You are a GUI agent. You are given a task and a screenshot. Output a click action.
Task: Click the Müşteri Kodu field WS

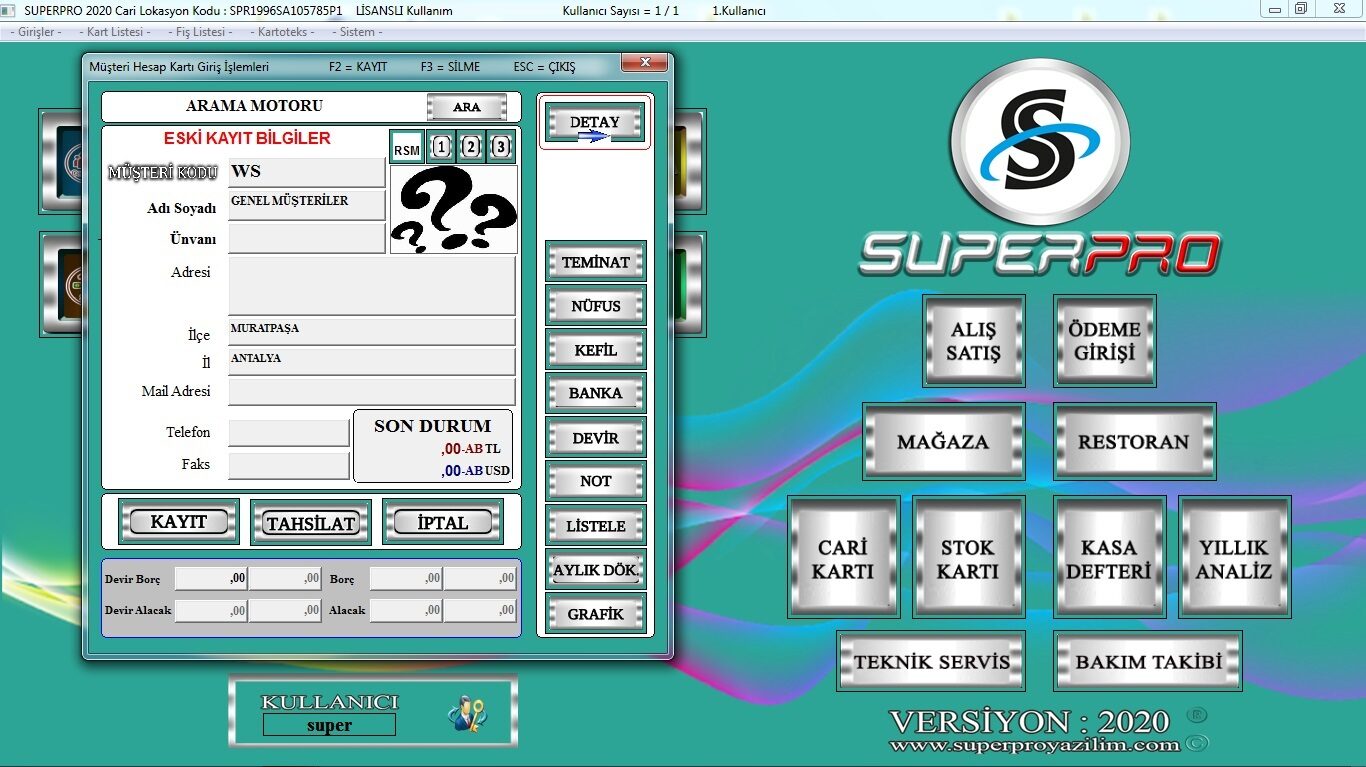pyautogui.click(x=307, y=172)
